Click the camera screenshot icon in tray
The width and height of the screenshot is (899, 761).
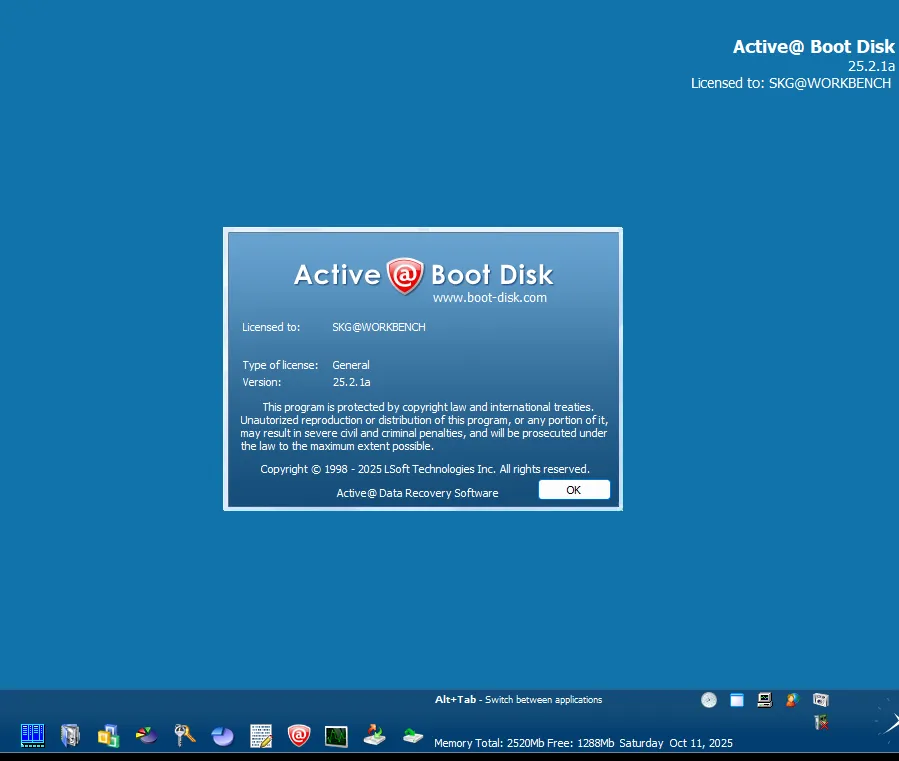tap(820, 700)
